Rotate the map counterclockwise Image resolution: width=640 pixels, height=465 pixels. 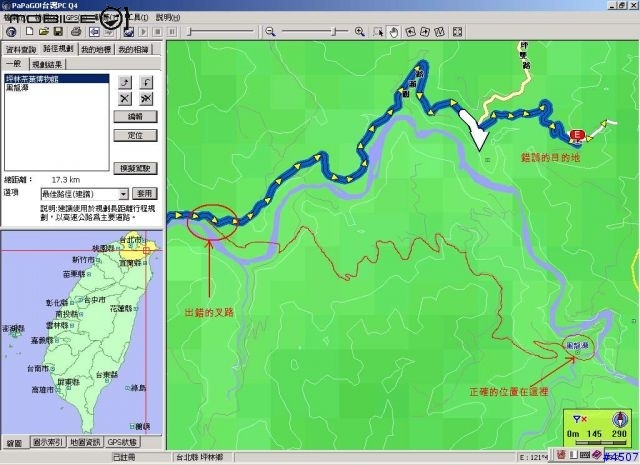411,32
